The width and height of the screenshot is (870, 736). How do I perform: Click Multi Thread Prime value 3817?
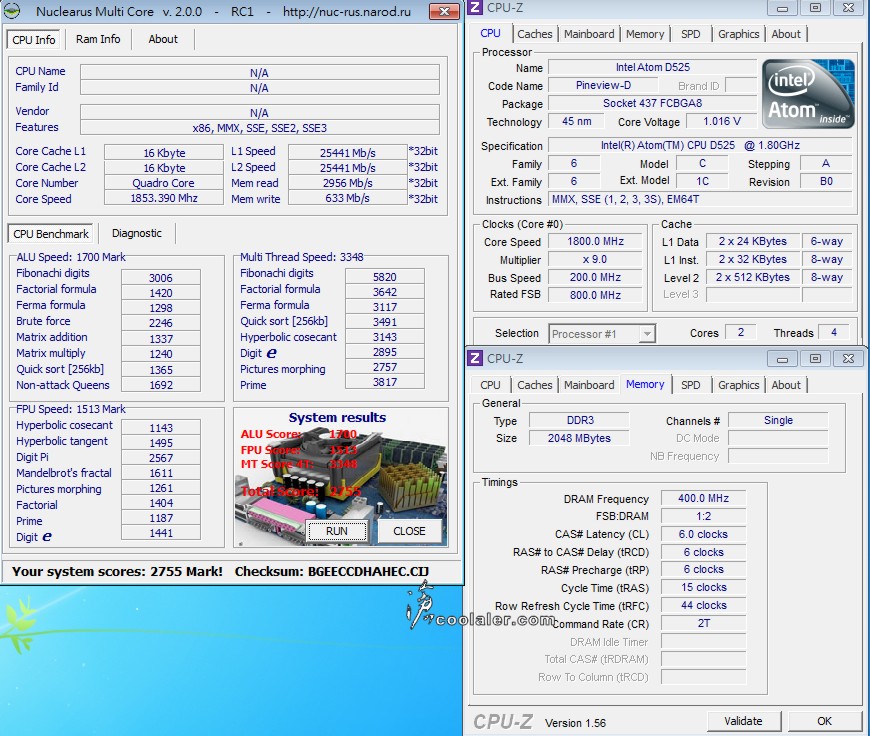click(x=385, y=382)
